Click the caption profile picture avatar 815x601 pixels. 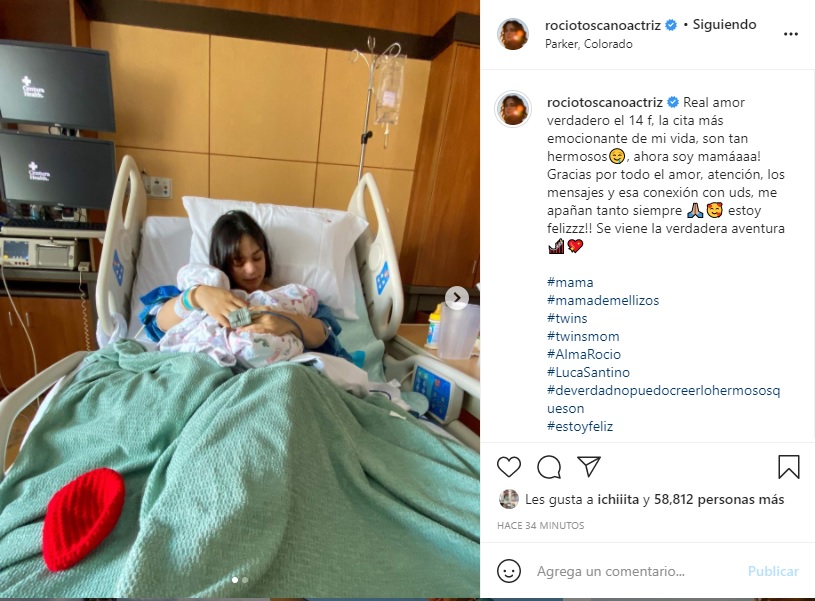[x=513, y=110]
